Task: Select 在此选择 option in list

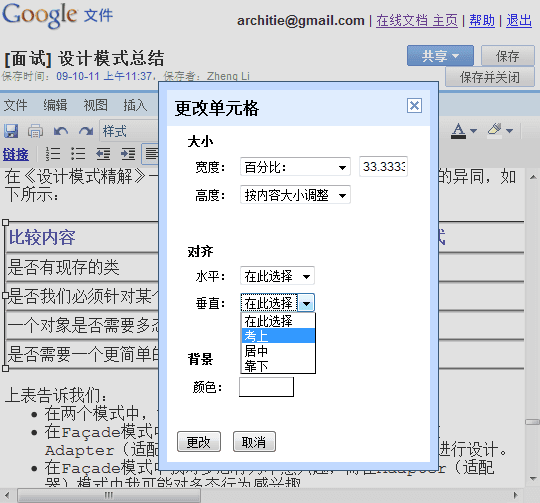Action: click(278, 321)
